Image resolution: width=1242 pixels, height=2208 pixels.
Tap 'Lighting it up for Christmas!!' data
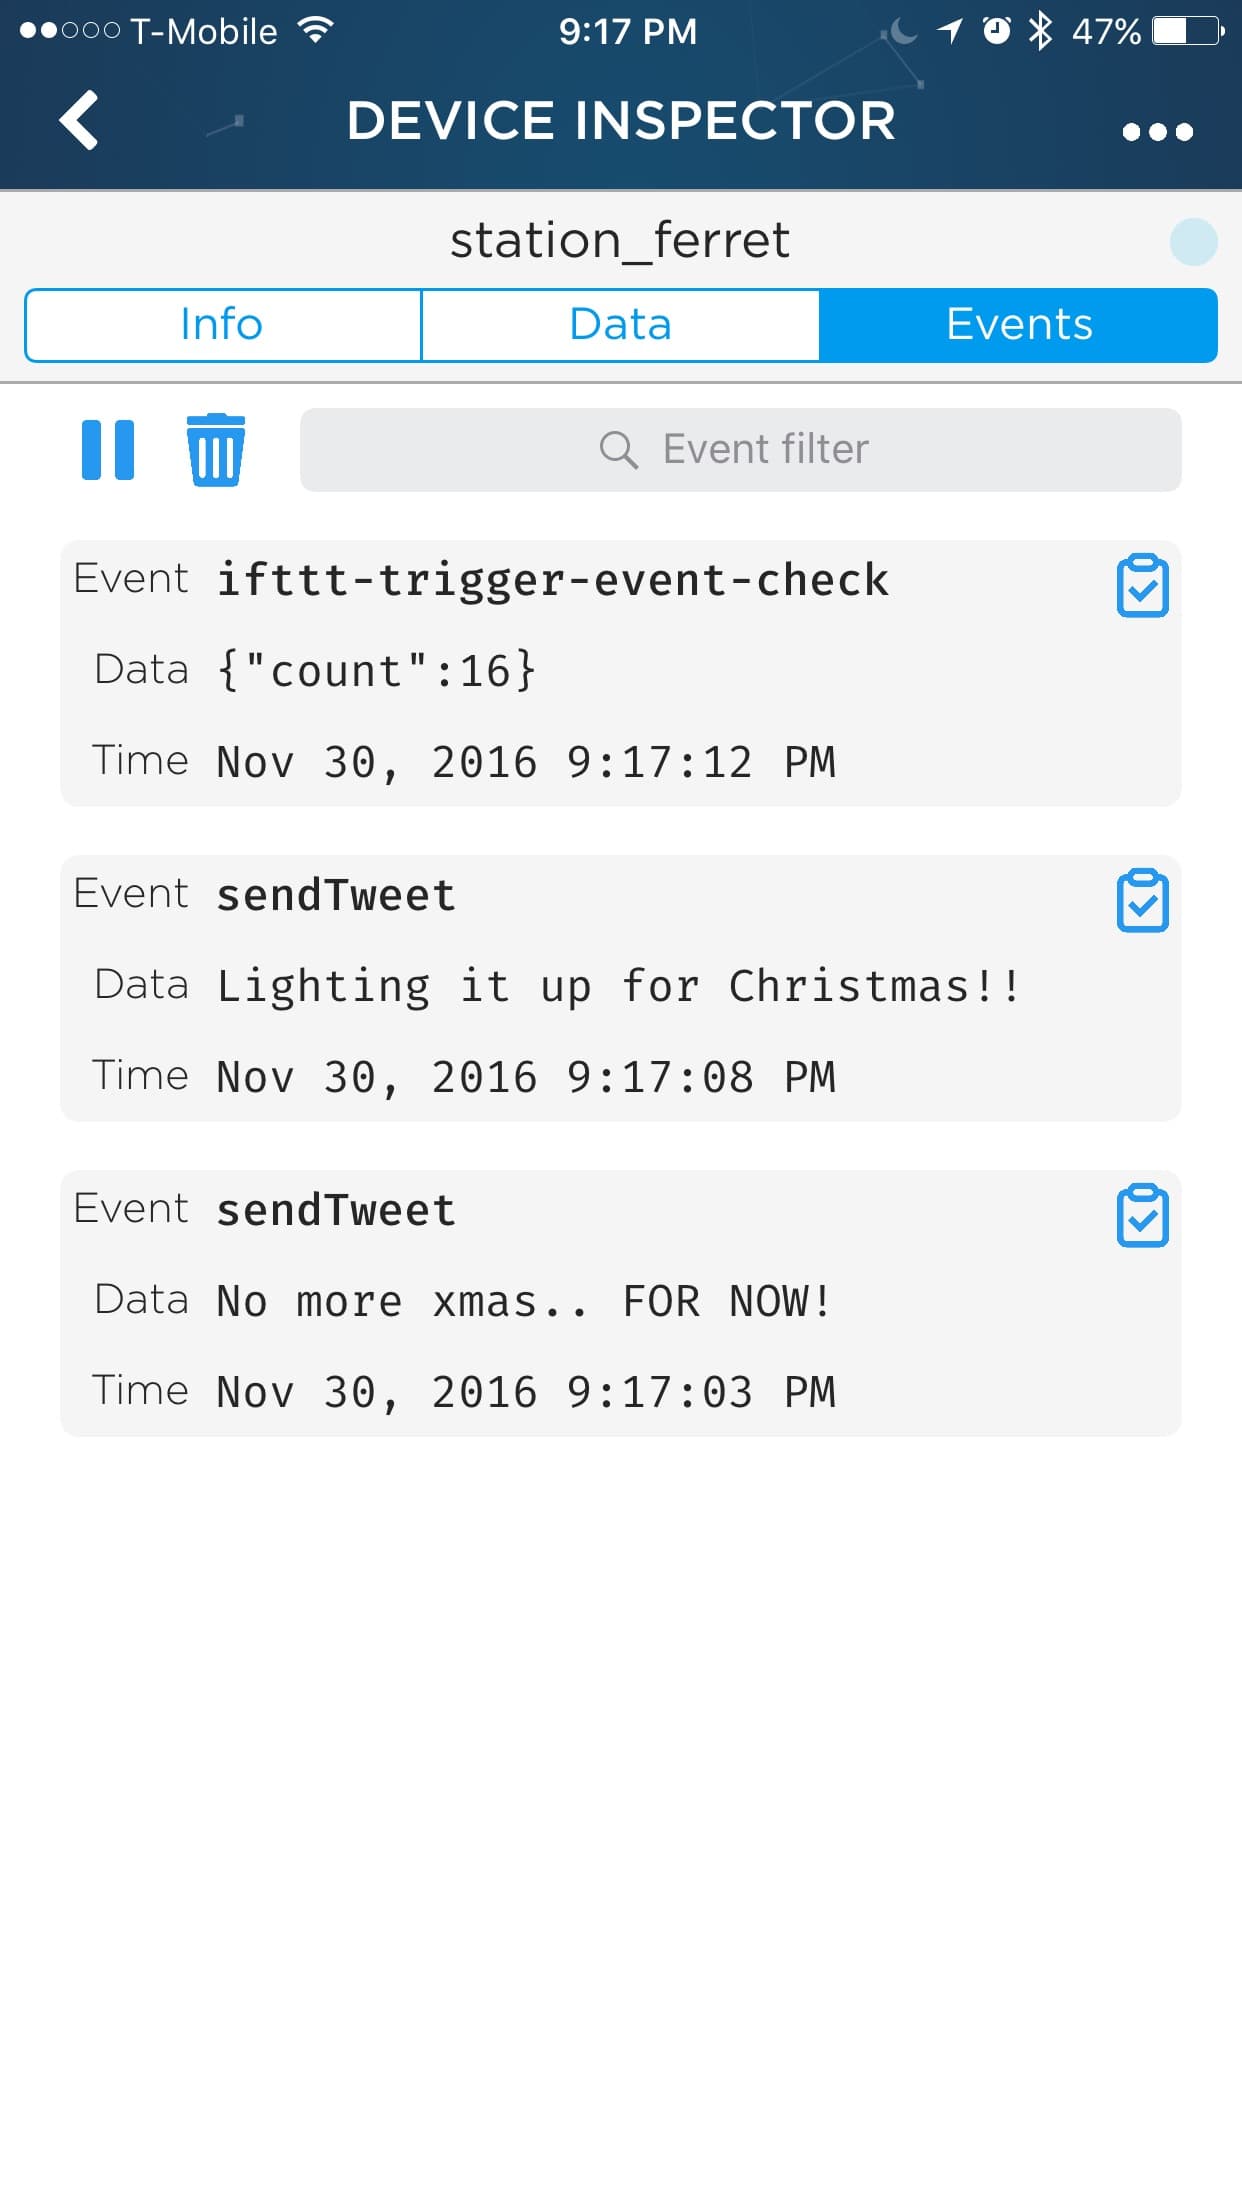tap(618, 986)
